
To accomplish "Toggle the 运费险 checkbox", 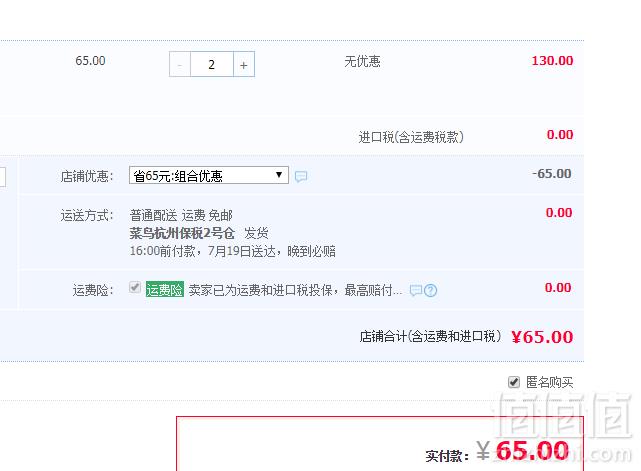I will point(135,287).
